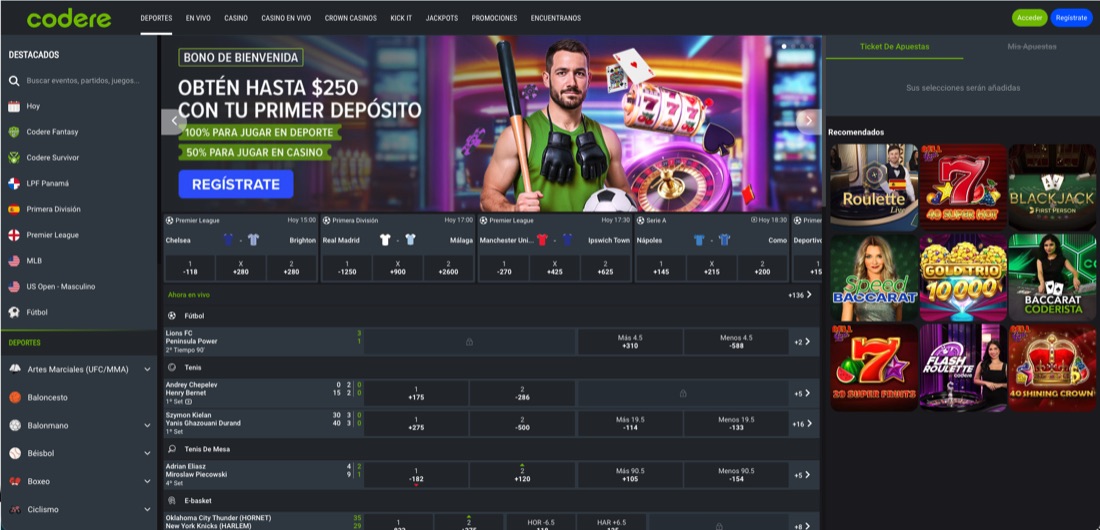Click the Béisbol baseball icon
The width and height of the screenshot is (1100, 530).
tap(15, 453)
